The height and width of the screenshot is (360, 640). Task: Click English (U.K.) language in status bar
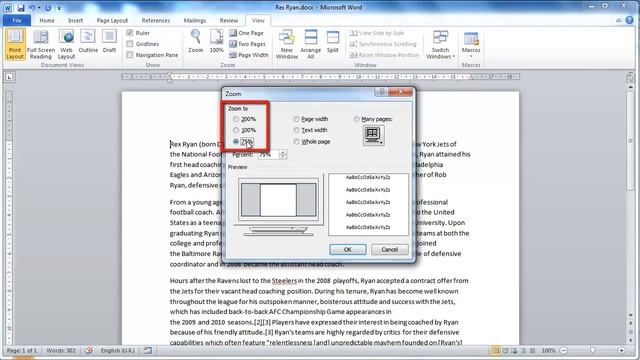tap(118, 351)
